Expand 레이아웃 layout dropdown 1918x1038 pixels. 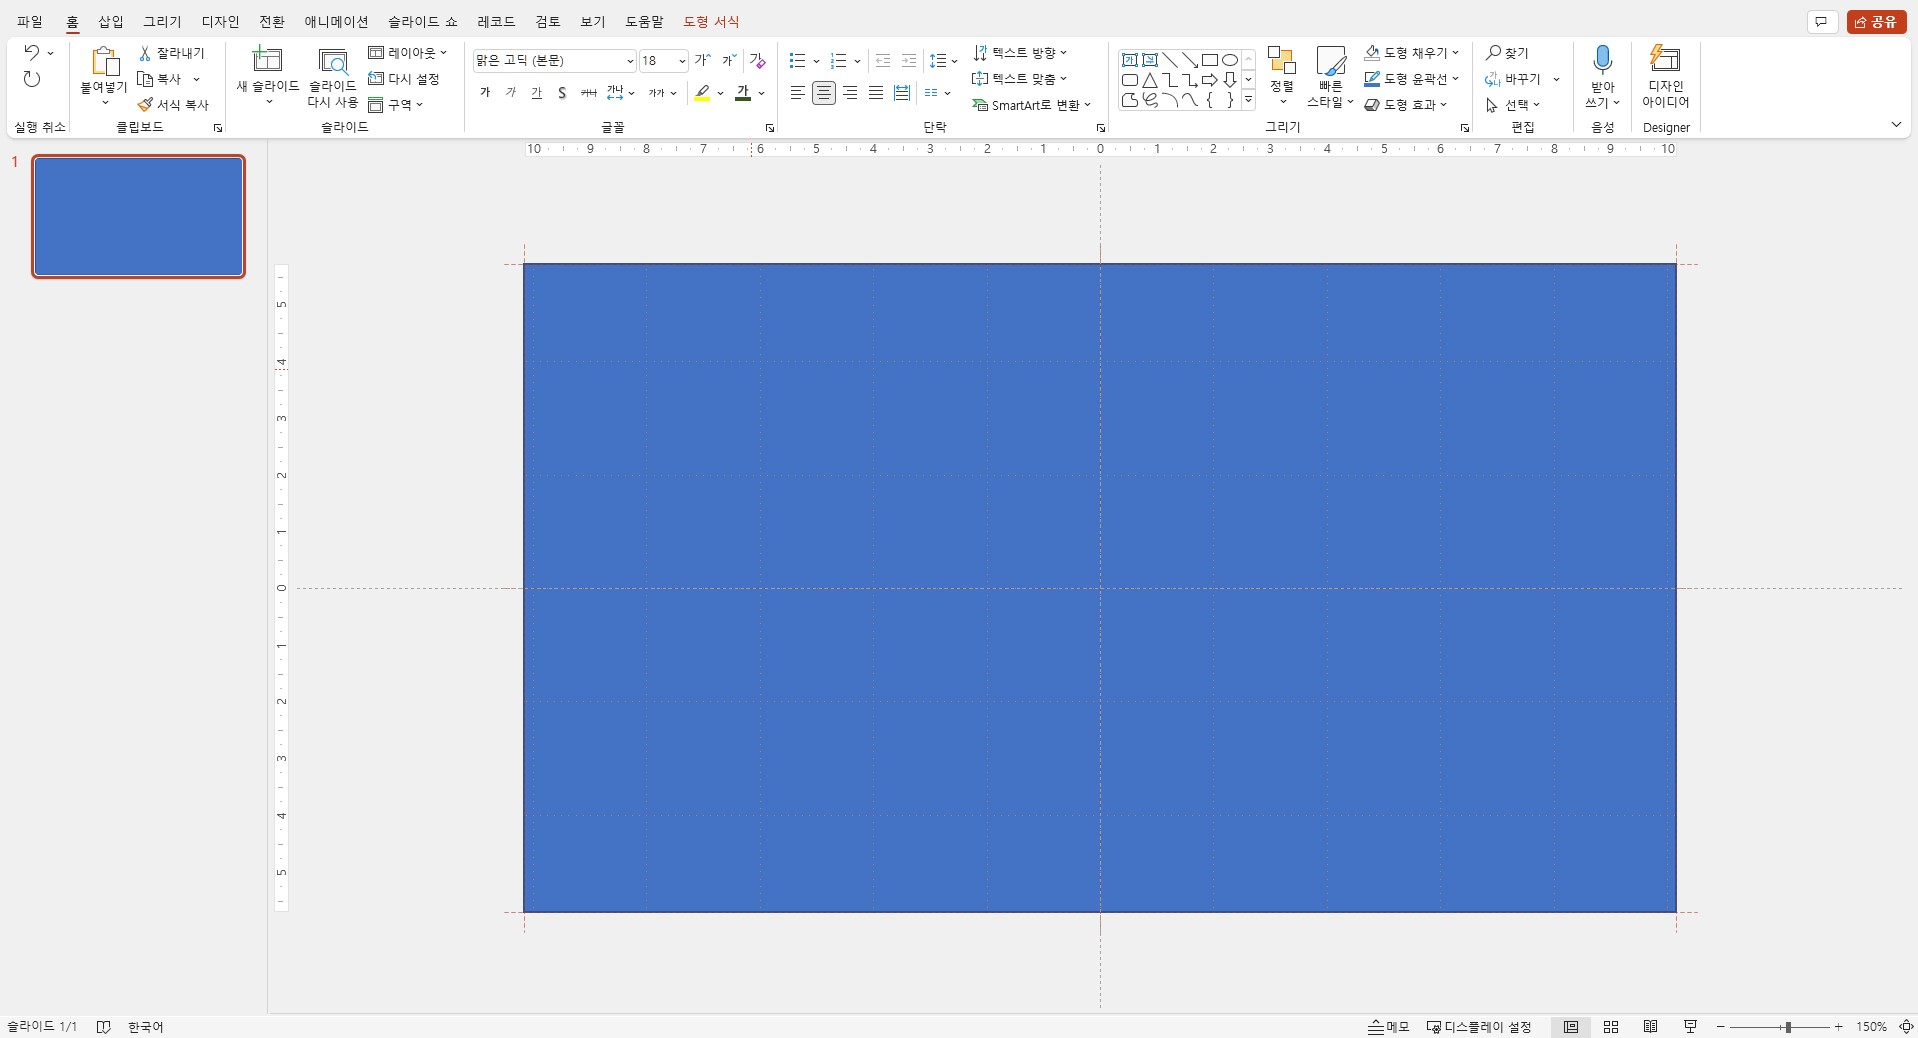coord(408,53)
